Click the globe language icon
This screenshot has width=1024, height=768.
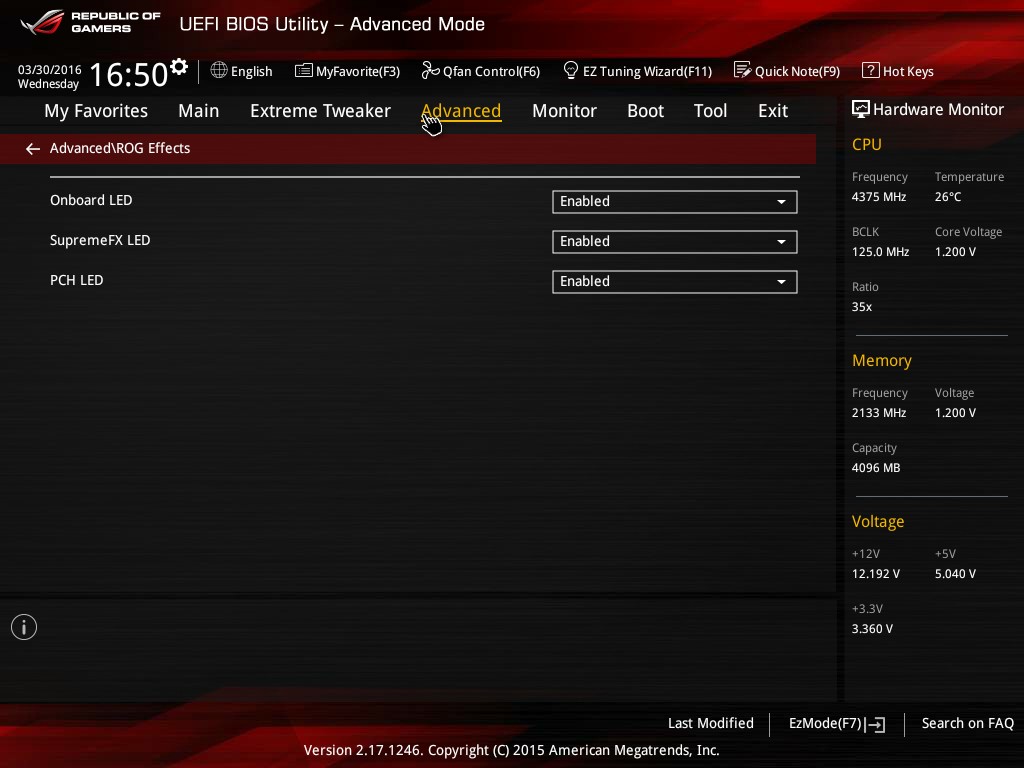click(x=219, y=70)
